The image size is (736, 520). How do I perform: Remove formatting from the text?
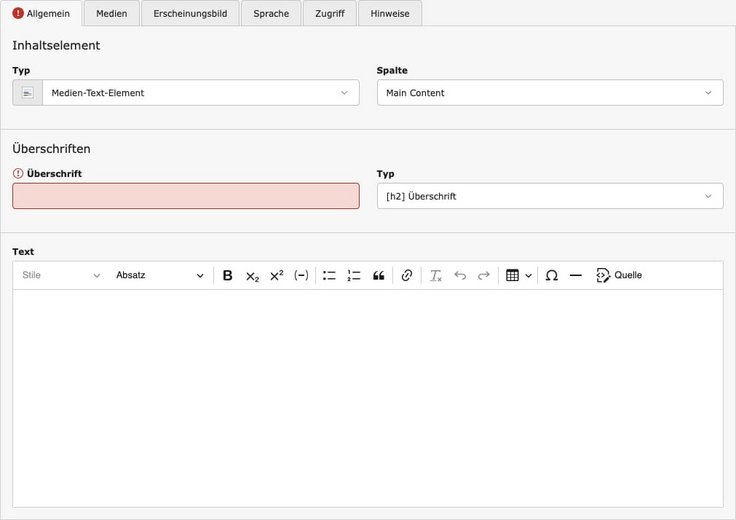(x=435, y=276)
